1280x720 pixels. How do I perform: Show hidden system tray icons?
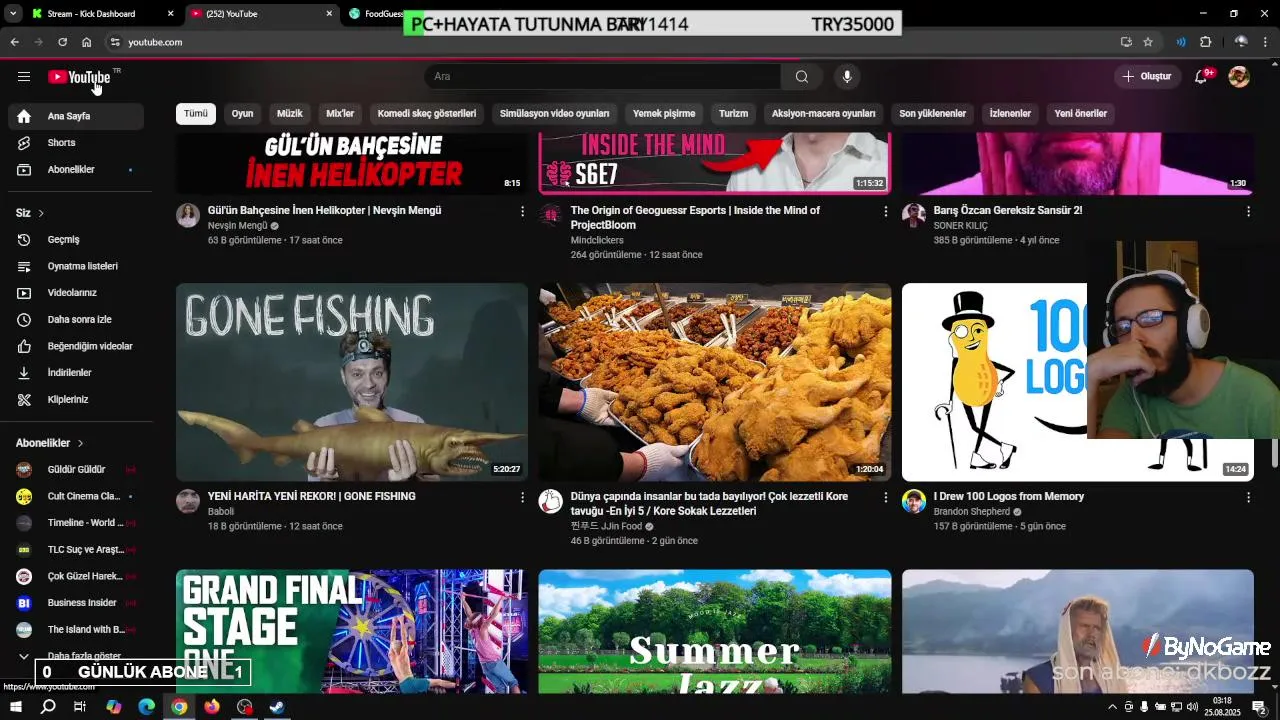click(1112, 707)
